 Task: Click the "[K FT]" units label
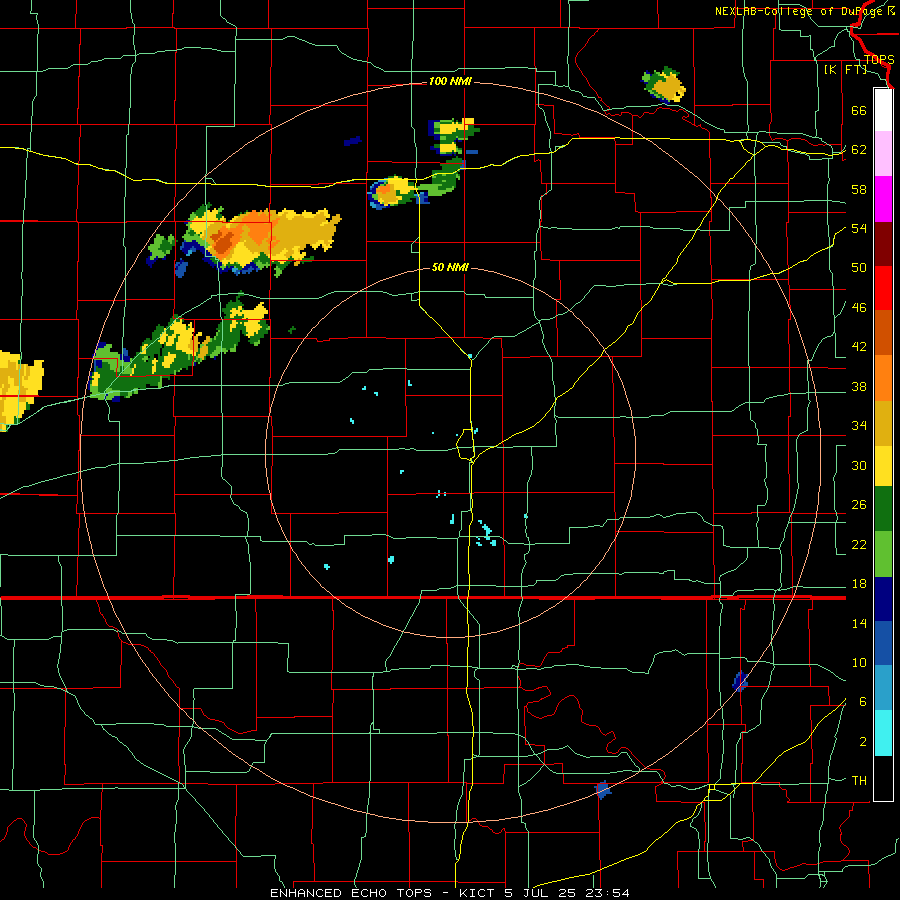[x=845, y=70]
